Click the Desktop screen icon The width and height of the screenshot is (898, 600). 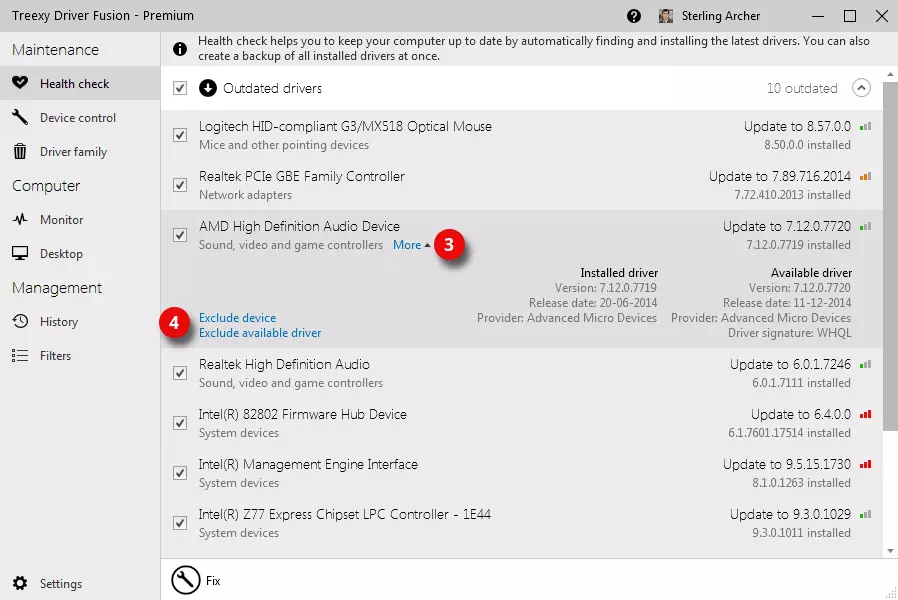(x=20, y=254)
